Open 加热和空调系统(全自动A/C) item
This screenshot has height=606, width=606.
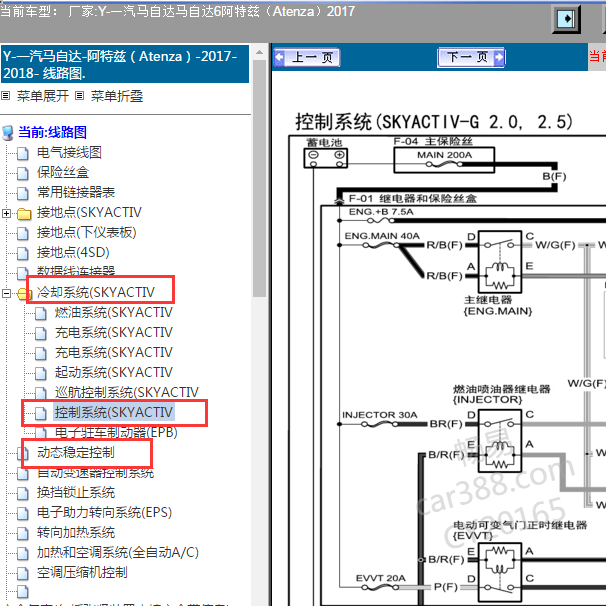coord(117,553)
